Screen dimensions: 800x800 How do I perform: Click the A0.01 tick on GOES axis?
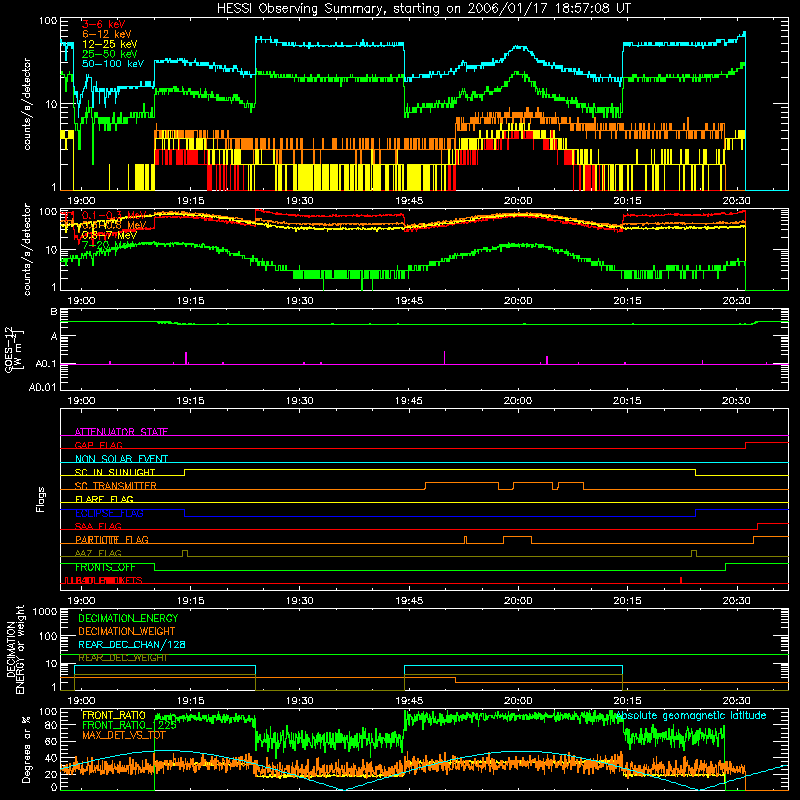42,387
